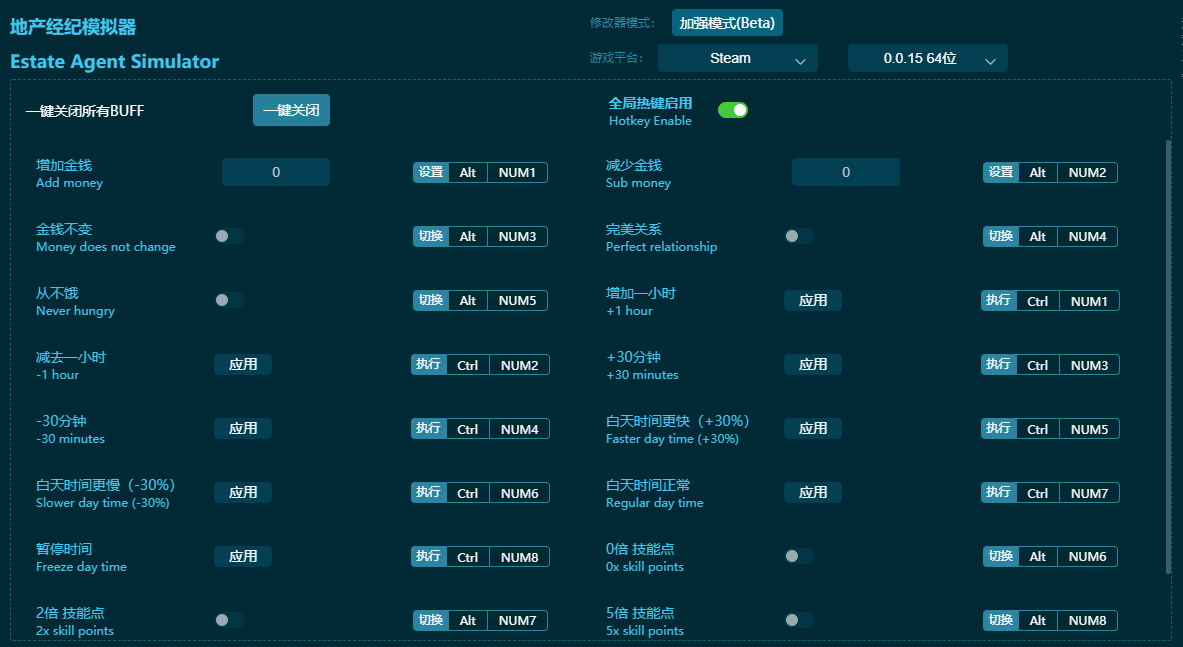The image size is (1183, 647).
Task: Click the Add money input field
Action: (x=276, y=172)
